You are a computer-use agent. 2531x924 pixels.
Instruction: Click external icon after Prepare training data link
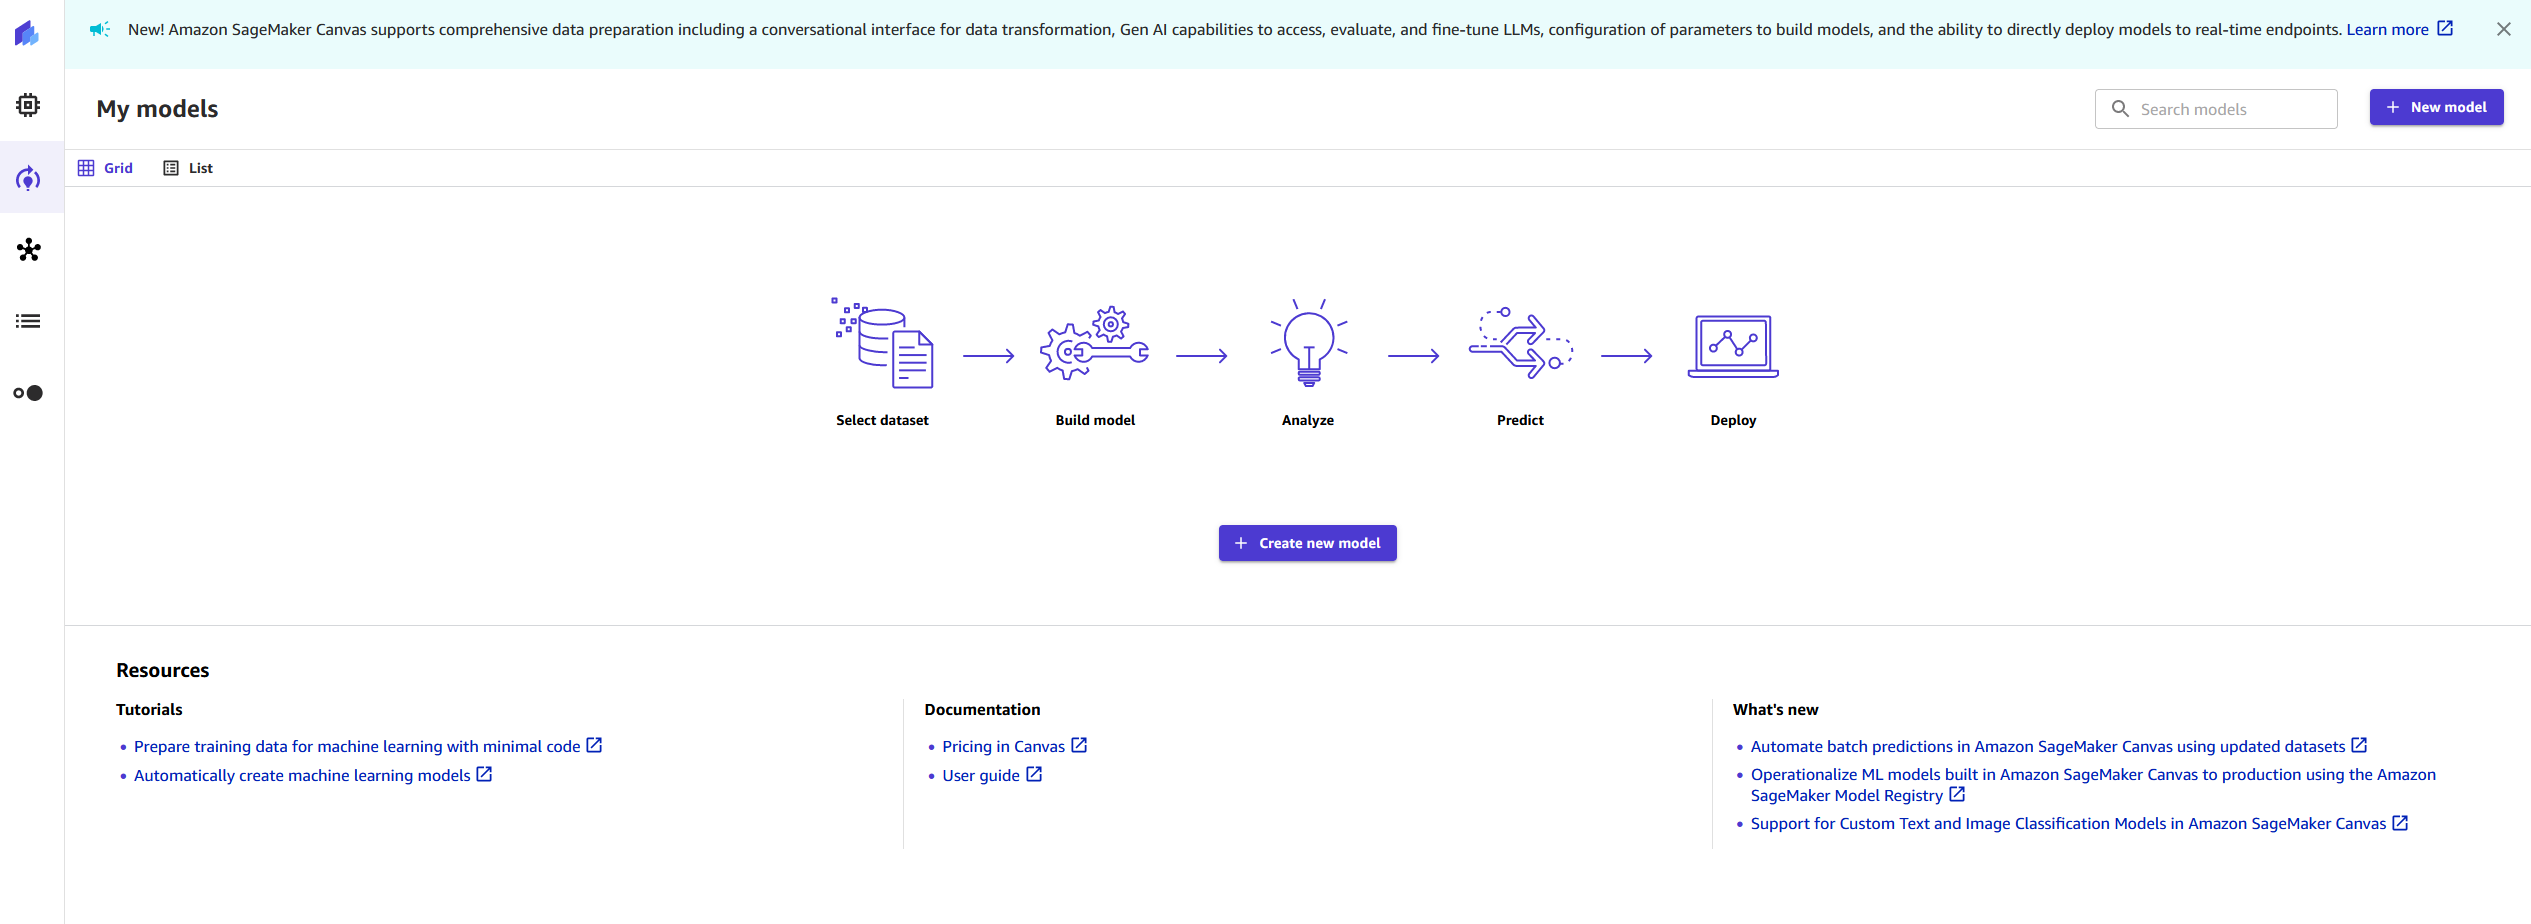tap(594, 745)
